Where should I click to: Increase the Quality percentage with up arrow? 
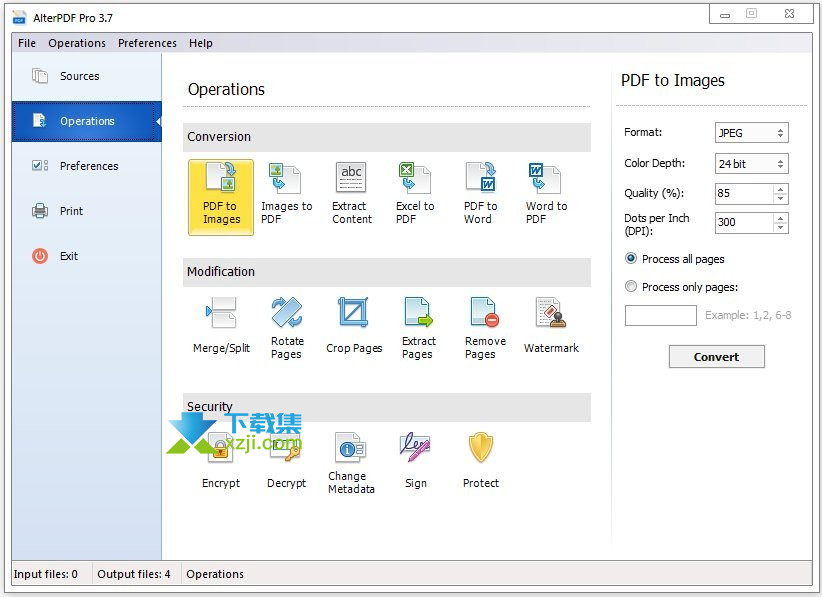781,189
